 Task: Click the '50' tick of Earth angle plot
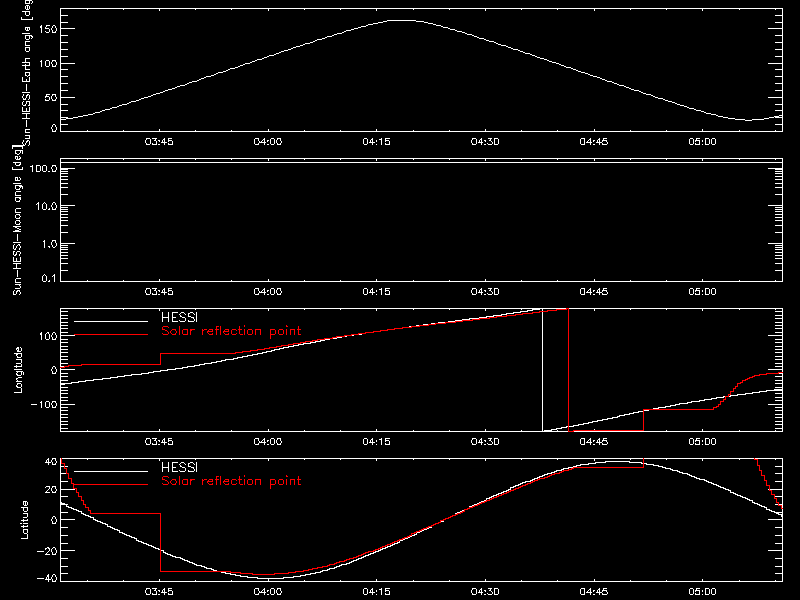[51, 97]
